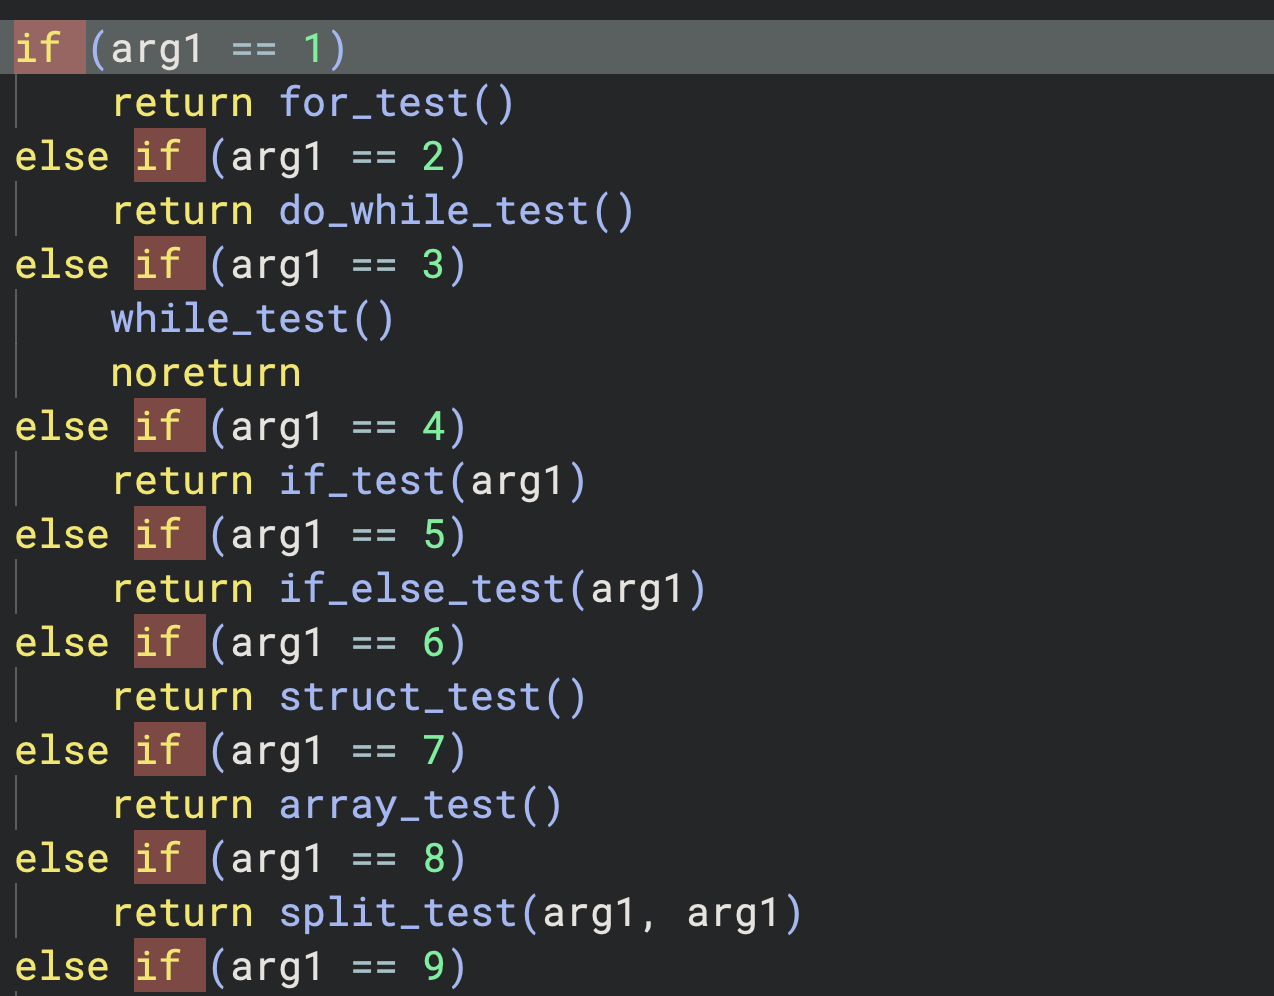
Task: Click the constant 9 in the last condition
Action: pyautogui.click(x=433, y=967)
